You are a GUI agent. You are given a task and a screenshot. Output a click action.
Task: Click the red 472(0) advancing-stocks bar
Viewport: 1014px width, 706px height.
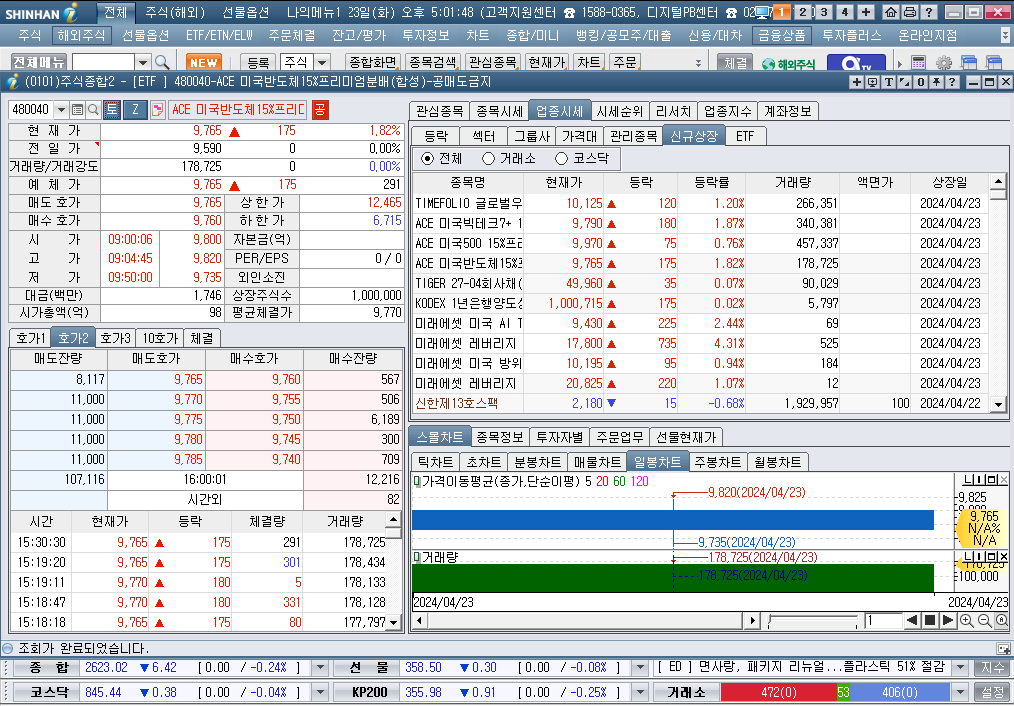pos(779,692)
